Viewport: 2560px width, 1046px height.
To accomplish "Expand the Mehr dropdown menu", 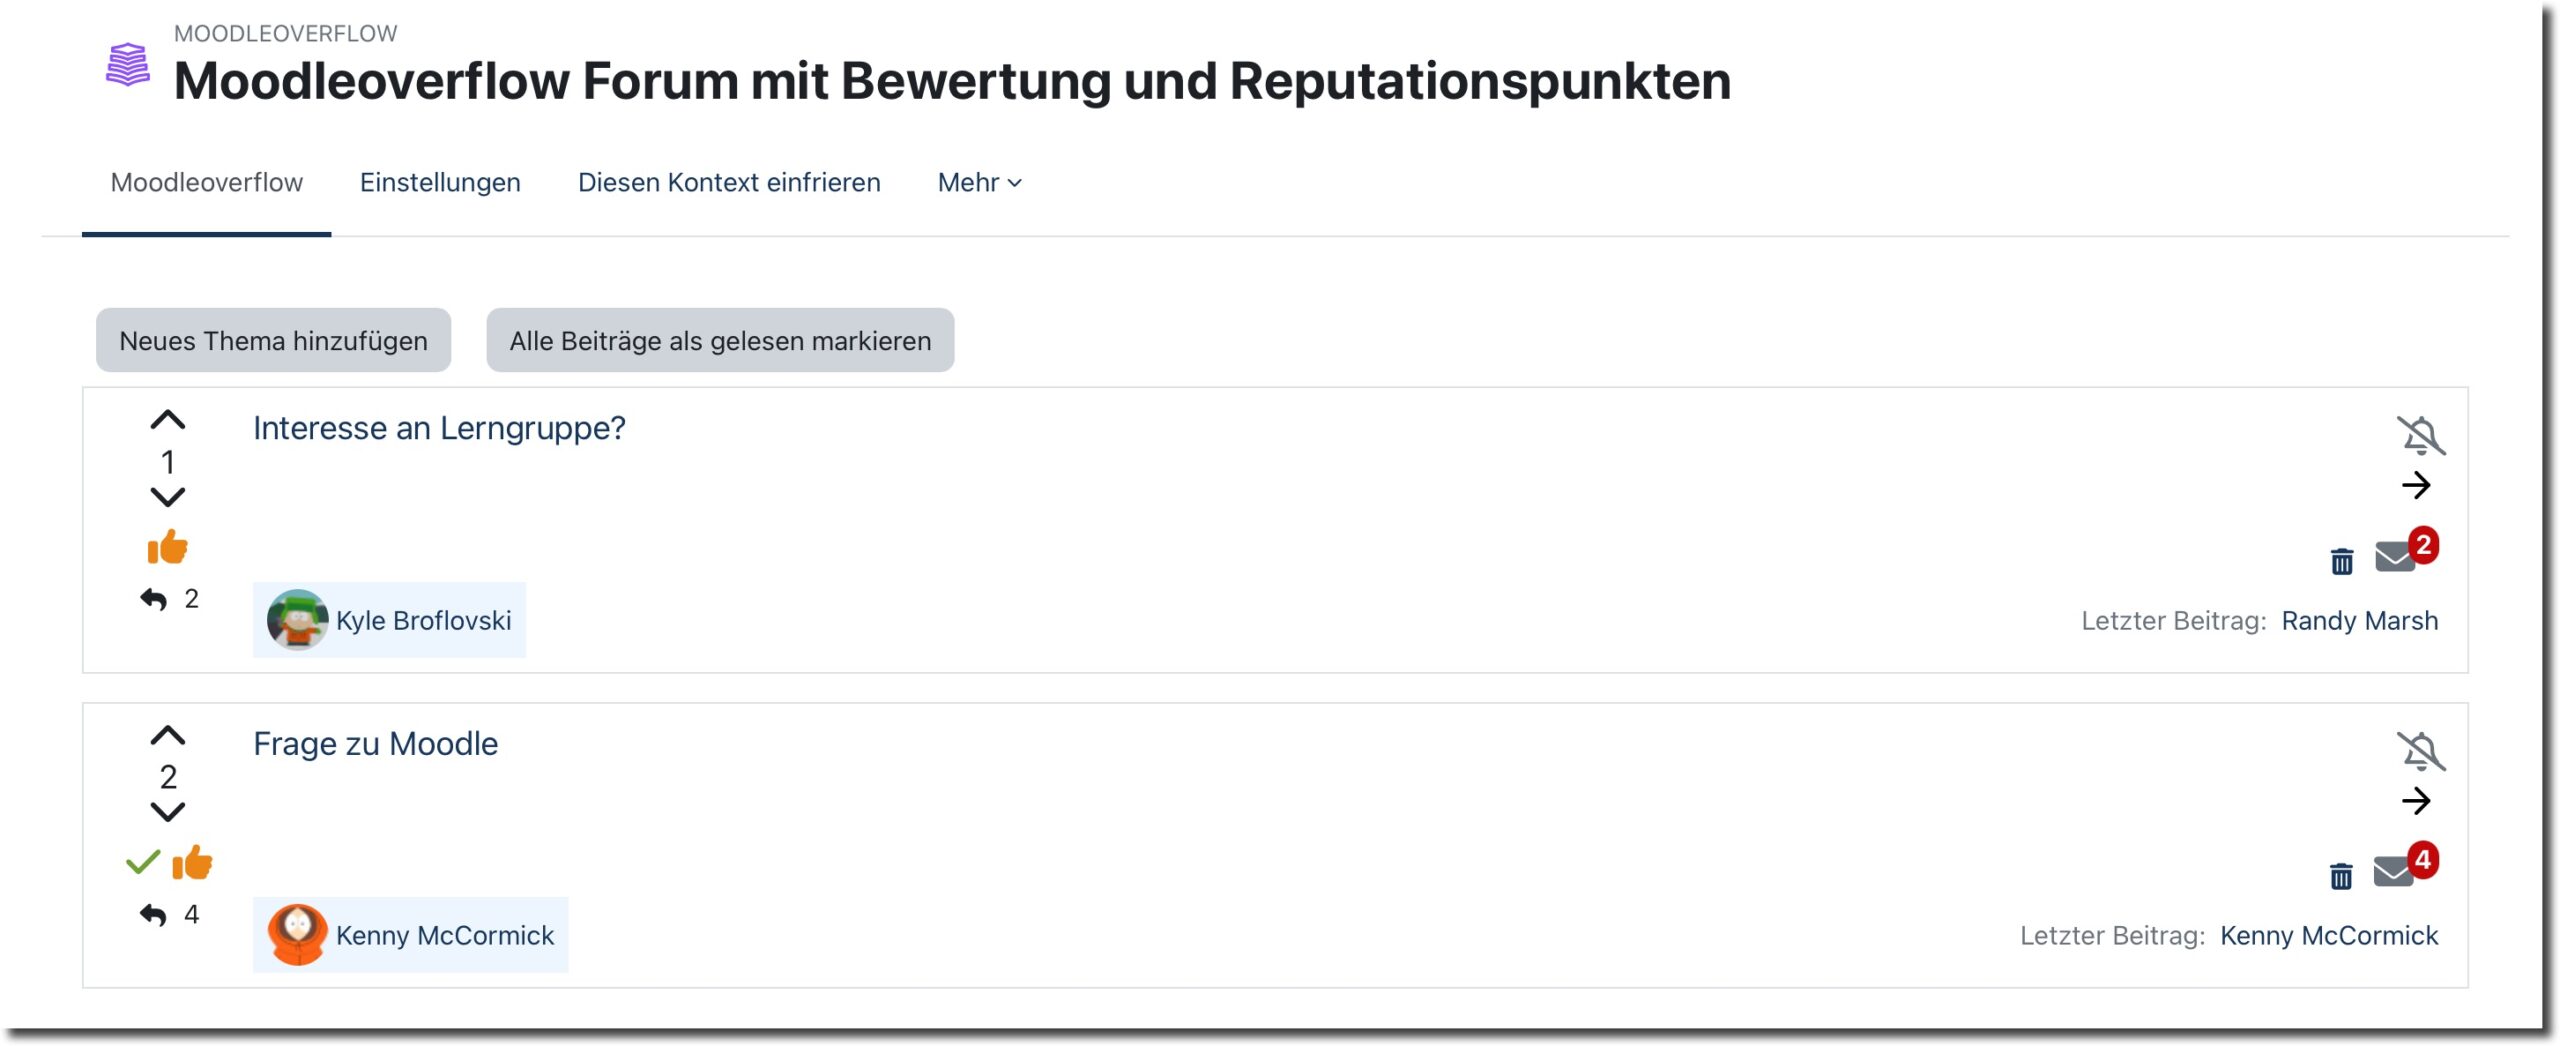I will [x=979, y=183].
